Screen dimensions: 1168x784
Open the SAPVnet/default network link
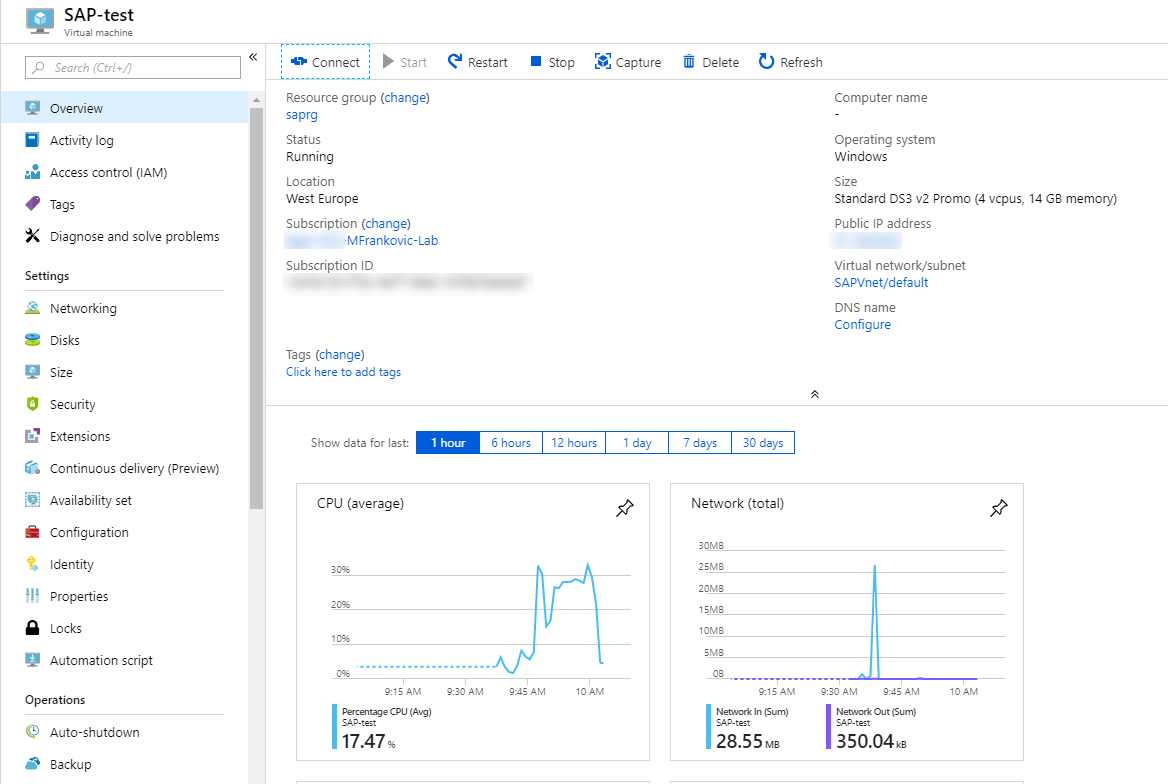tap(881, 282)
